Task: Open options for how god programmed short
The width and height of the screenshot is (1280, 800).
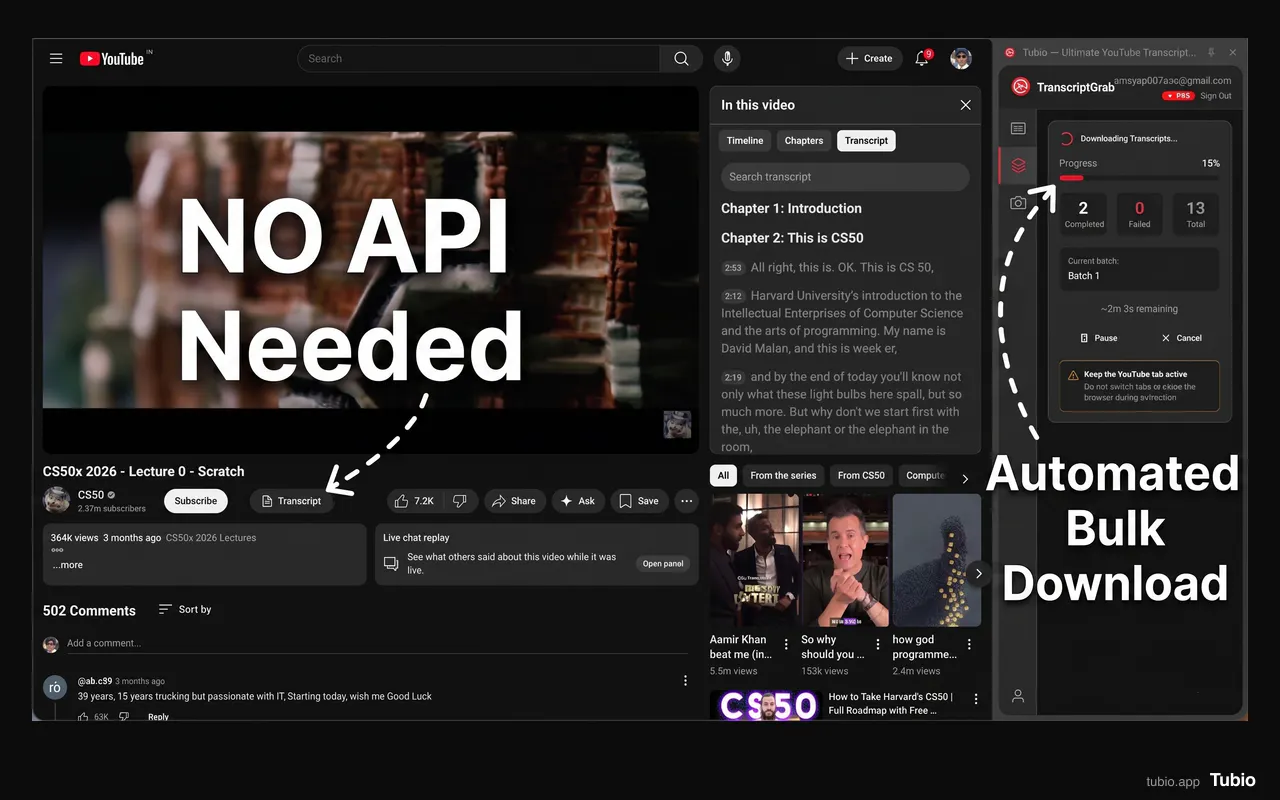Action: tap(969, 644)
